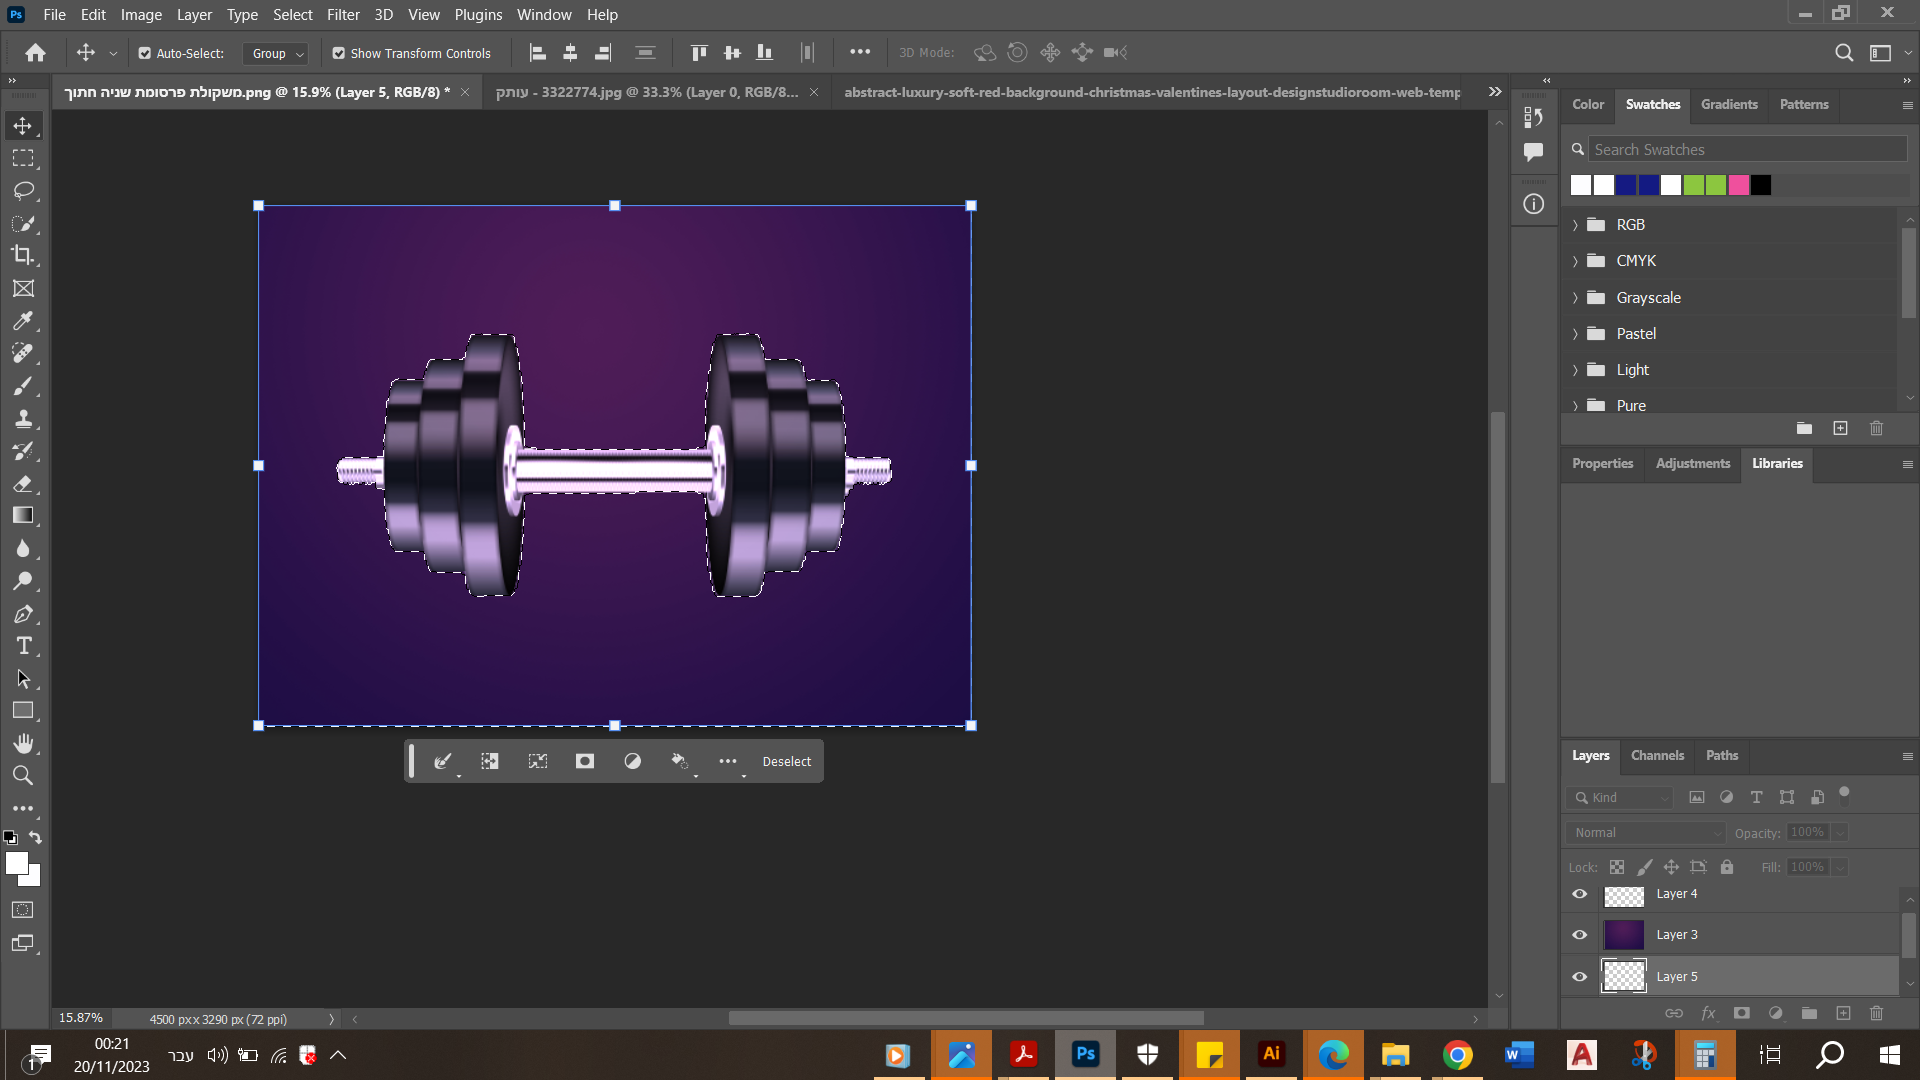Swap foreground and background colors
The width and height of the screenshot is (1920, 1080).
click(35, 837)
